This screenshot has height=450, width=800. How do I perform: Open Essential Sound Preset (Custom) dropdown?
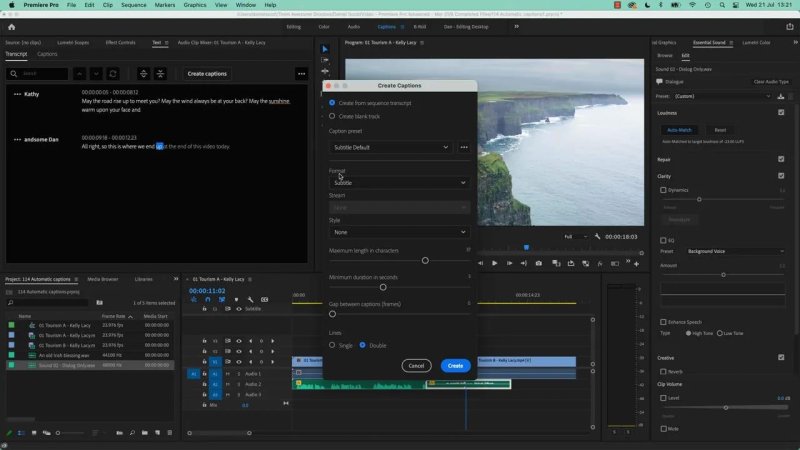pos(722,96)
